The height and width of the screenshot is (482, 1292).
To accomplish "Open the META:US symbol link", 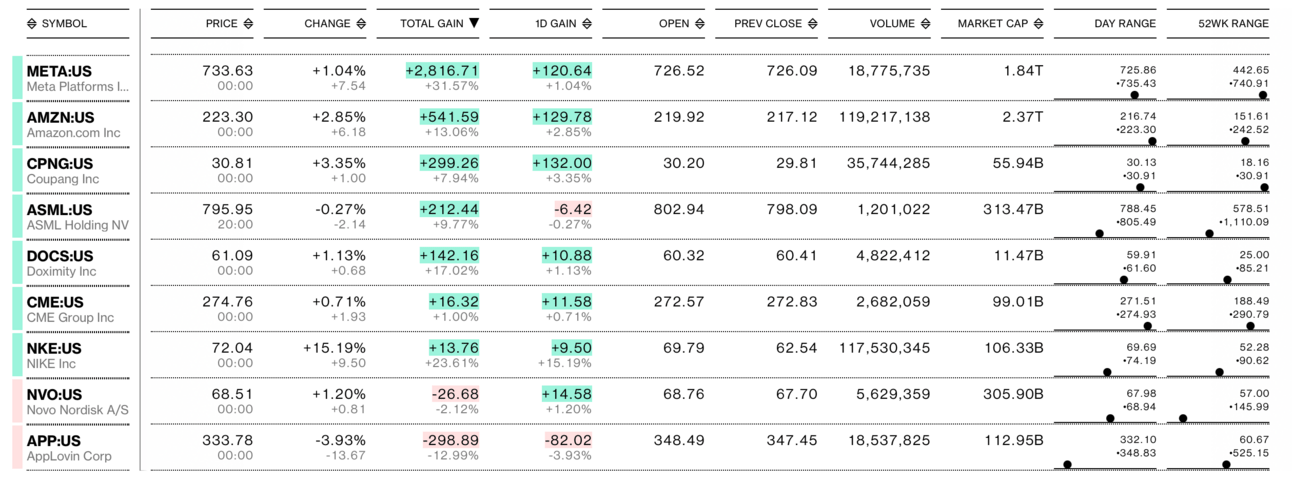I will (60, 71).
